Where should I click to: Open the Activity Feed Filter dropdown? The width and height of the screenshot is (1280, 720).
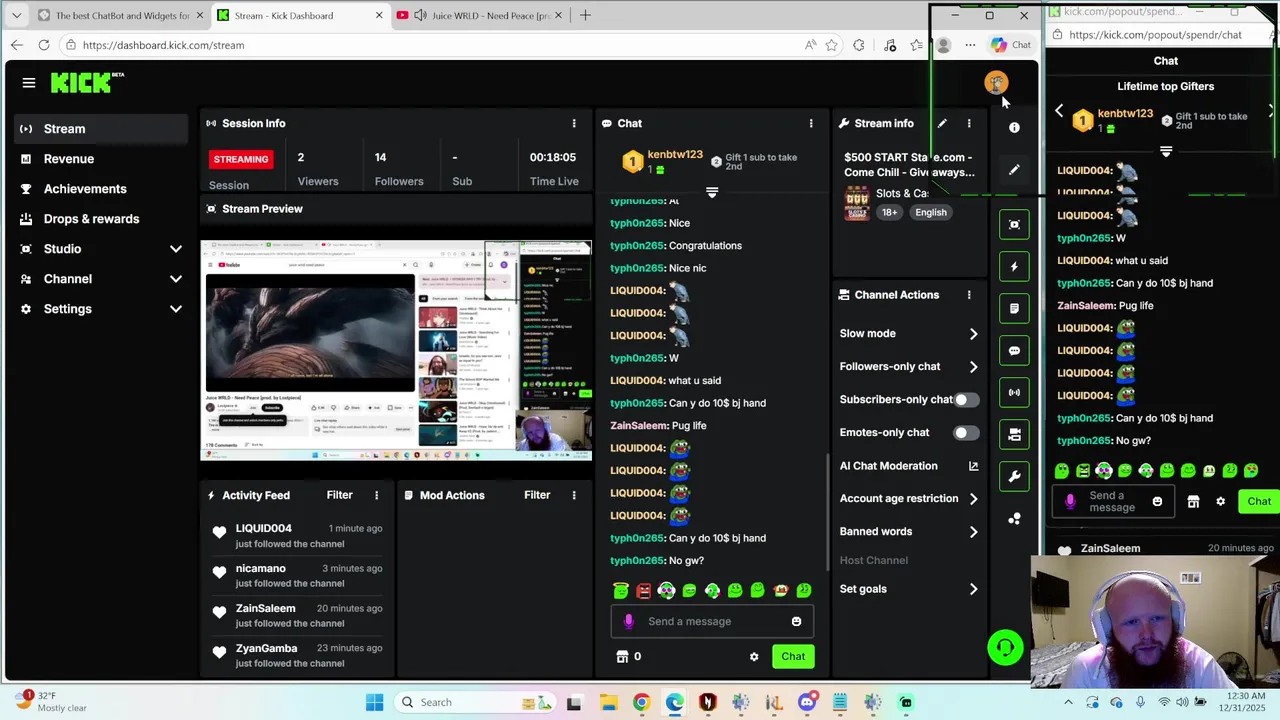(x=339, y=495)
